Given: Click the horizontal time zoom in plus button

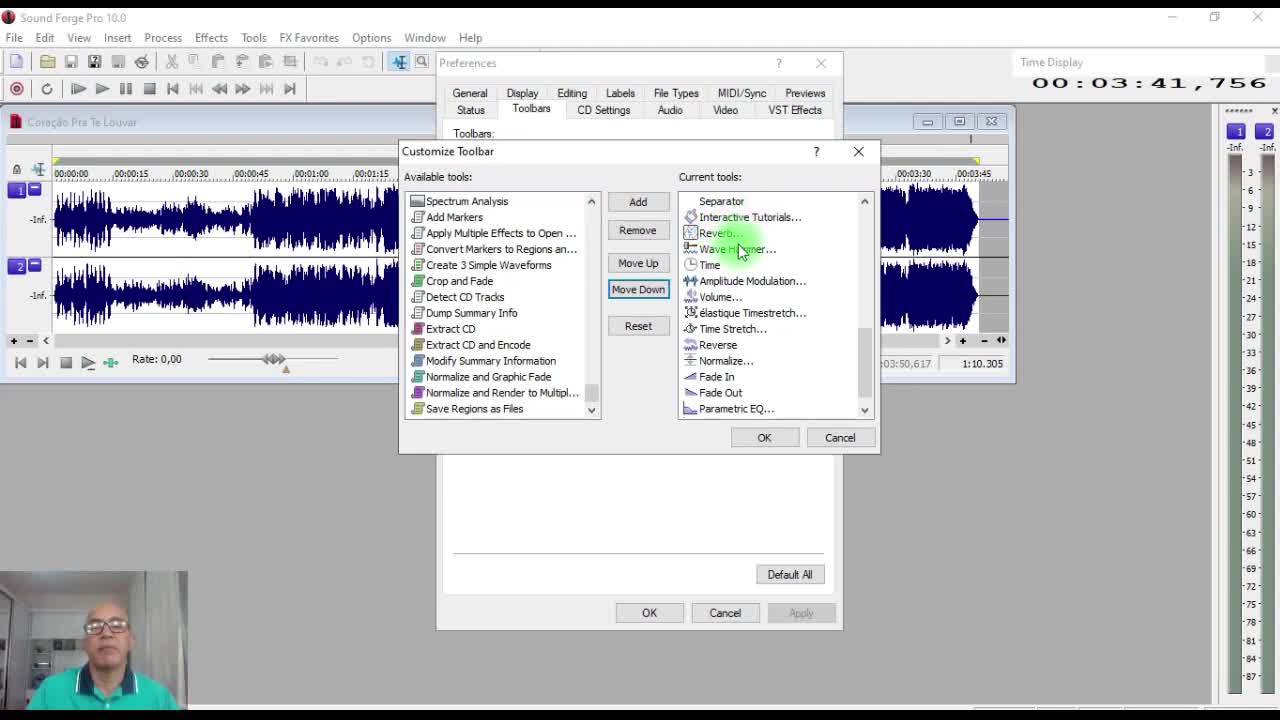Looking at the screenshot, I should click(x=962, y=341).
